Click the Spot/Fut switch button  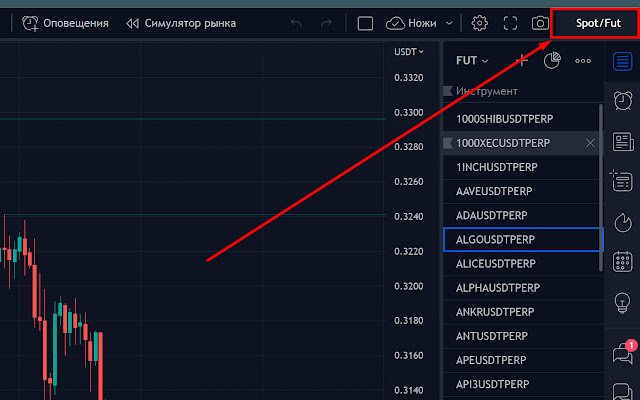click(x=598, y=23)
